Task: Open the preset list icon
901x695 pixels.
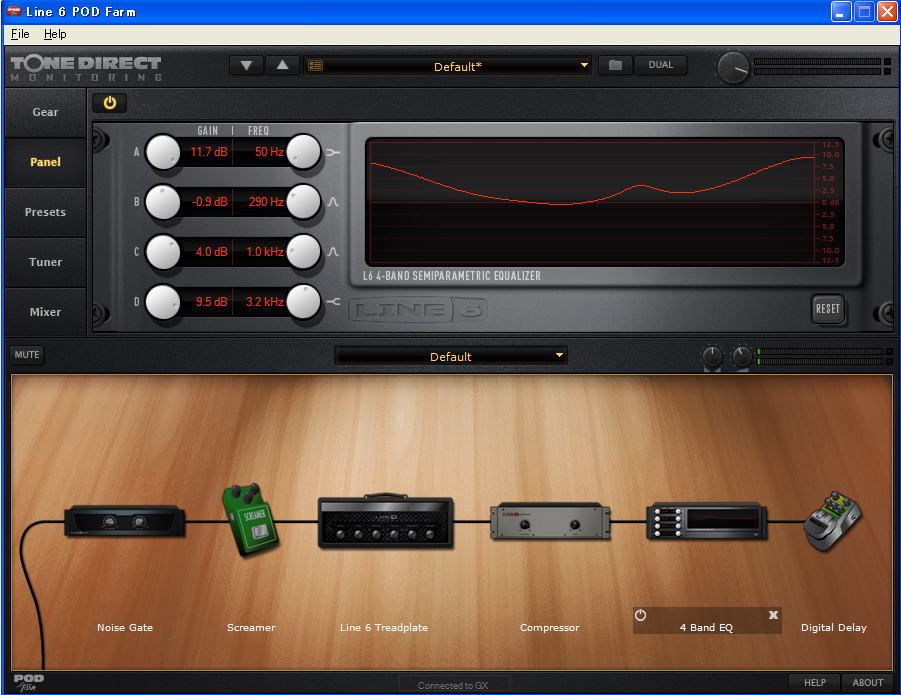Action: pos(315,65)
